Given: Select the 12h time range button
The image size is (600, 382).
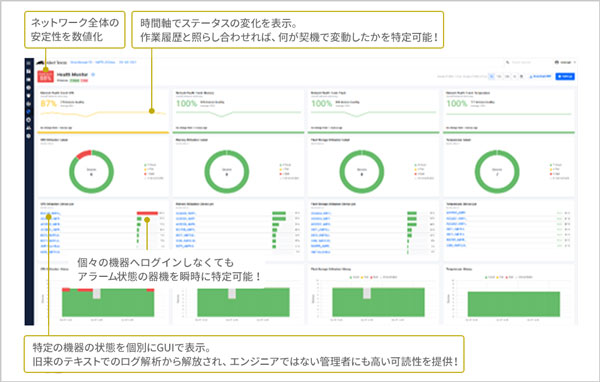Looking at the screenshot, I should click(x=499, y=77).
